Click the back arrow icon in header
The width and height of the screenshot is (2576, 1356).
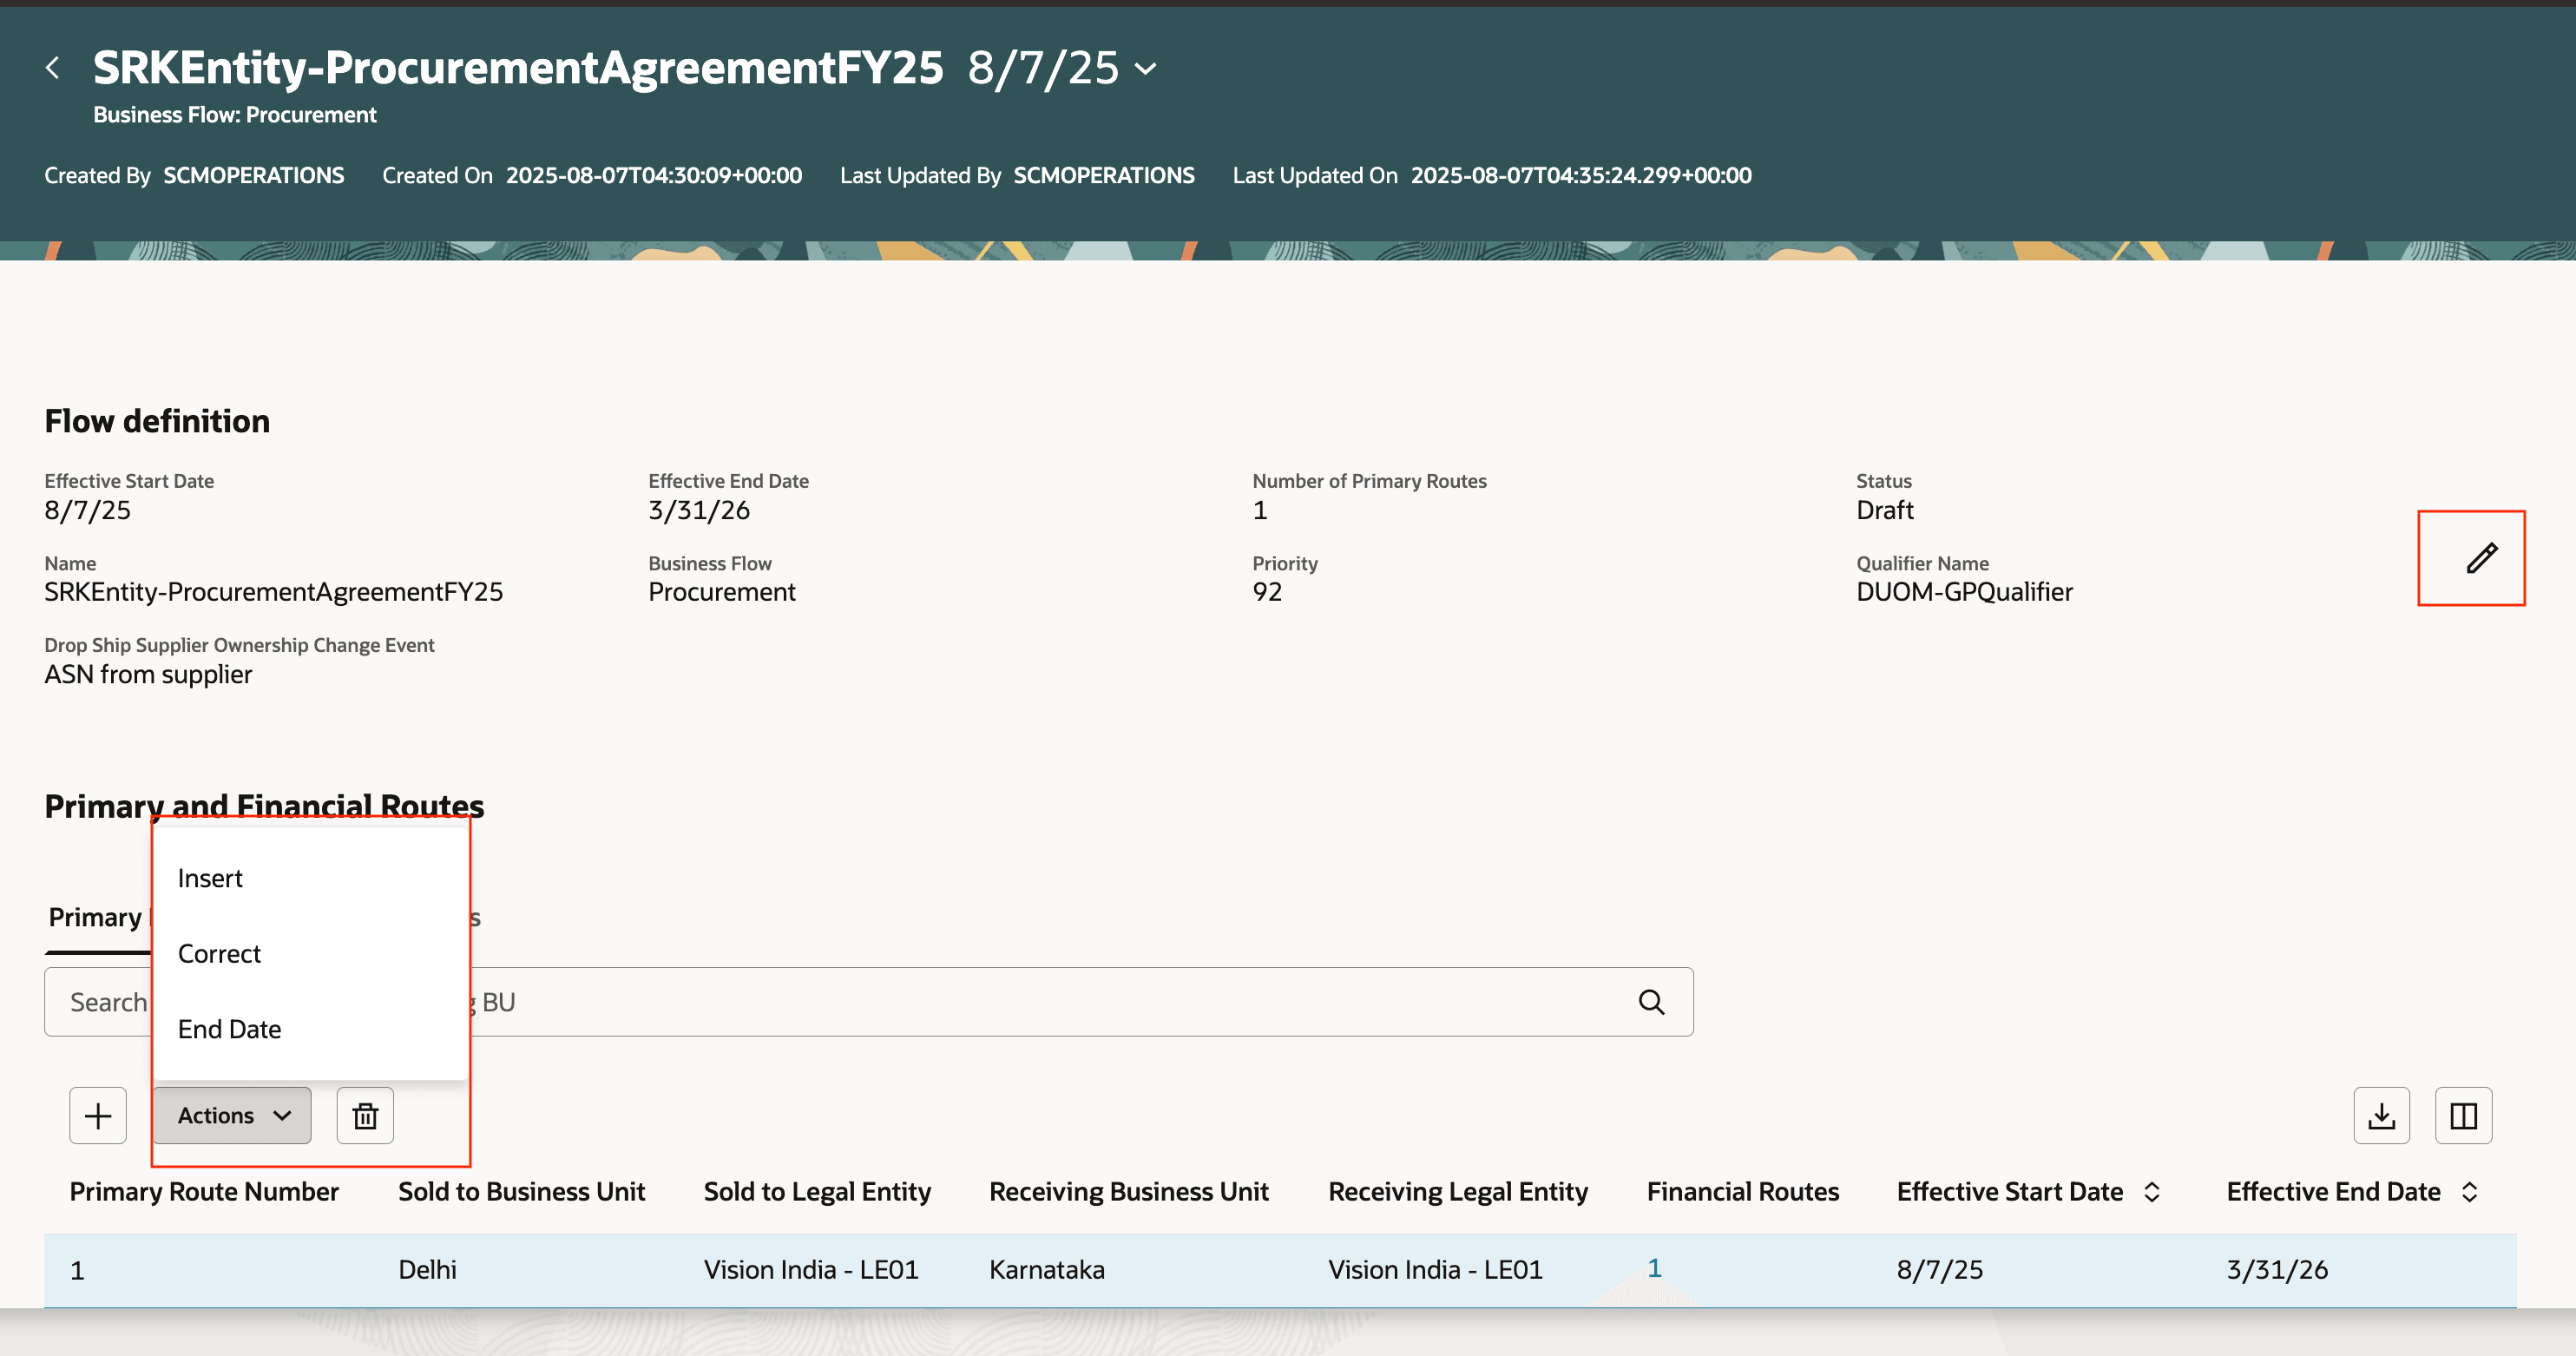click(x=53, y=68)
